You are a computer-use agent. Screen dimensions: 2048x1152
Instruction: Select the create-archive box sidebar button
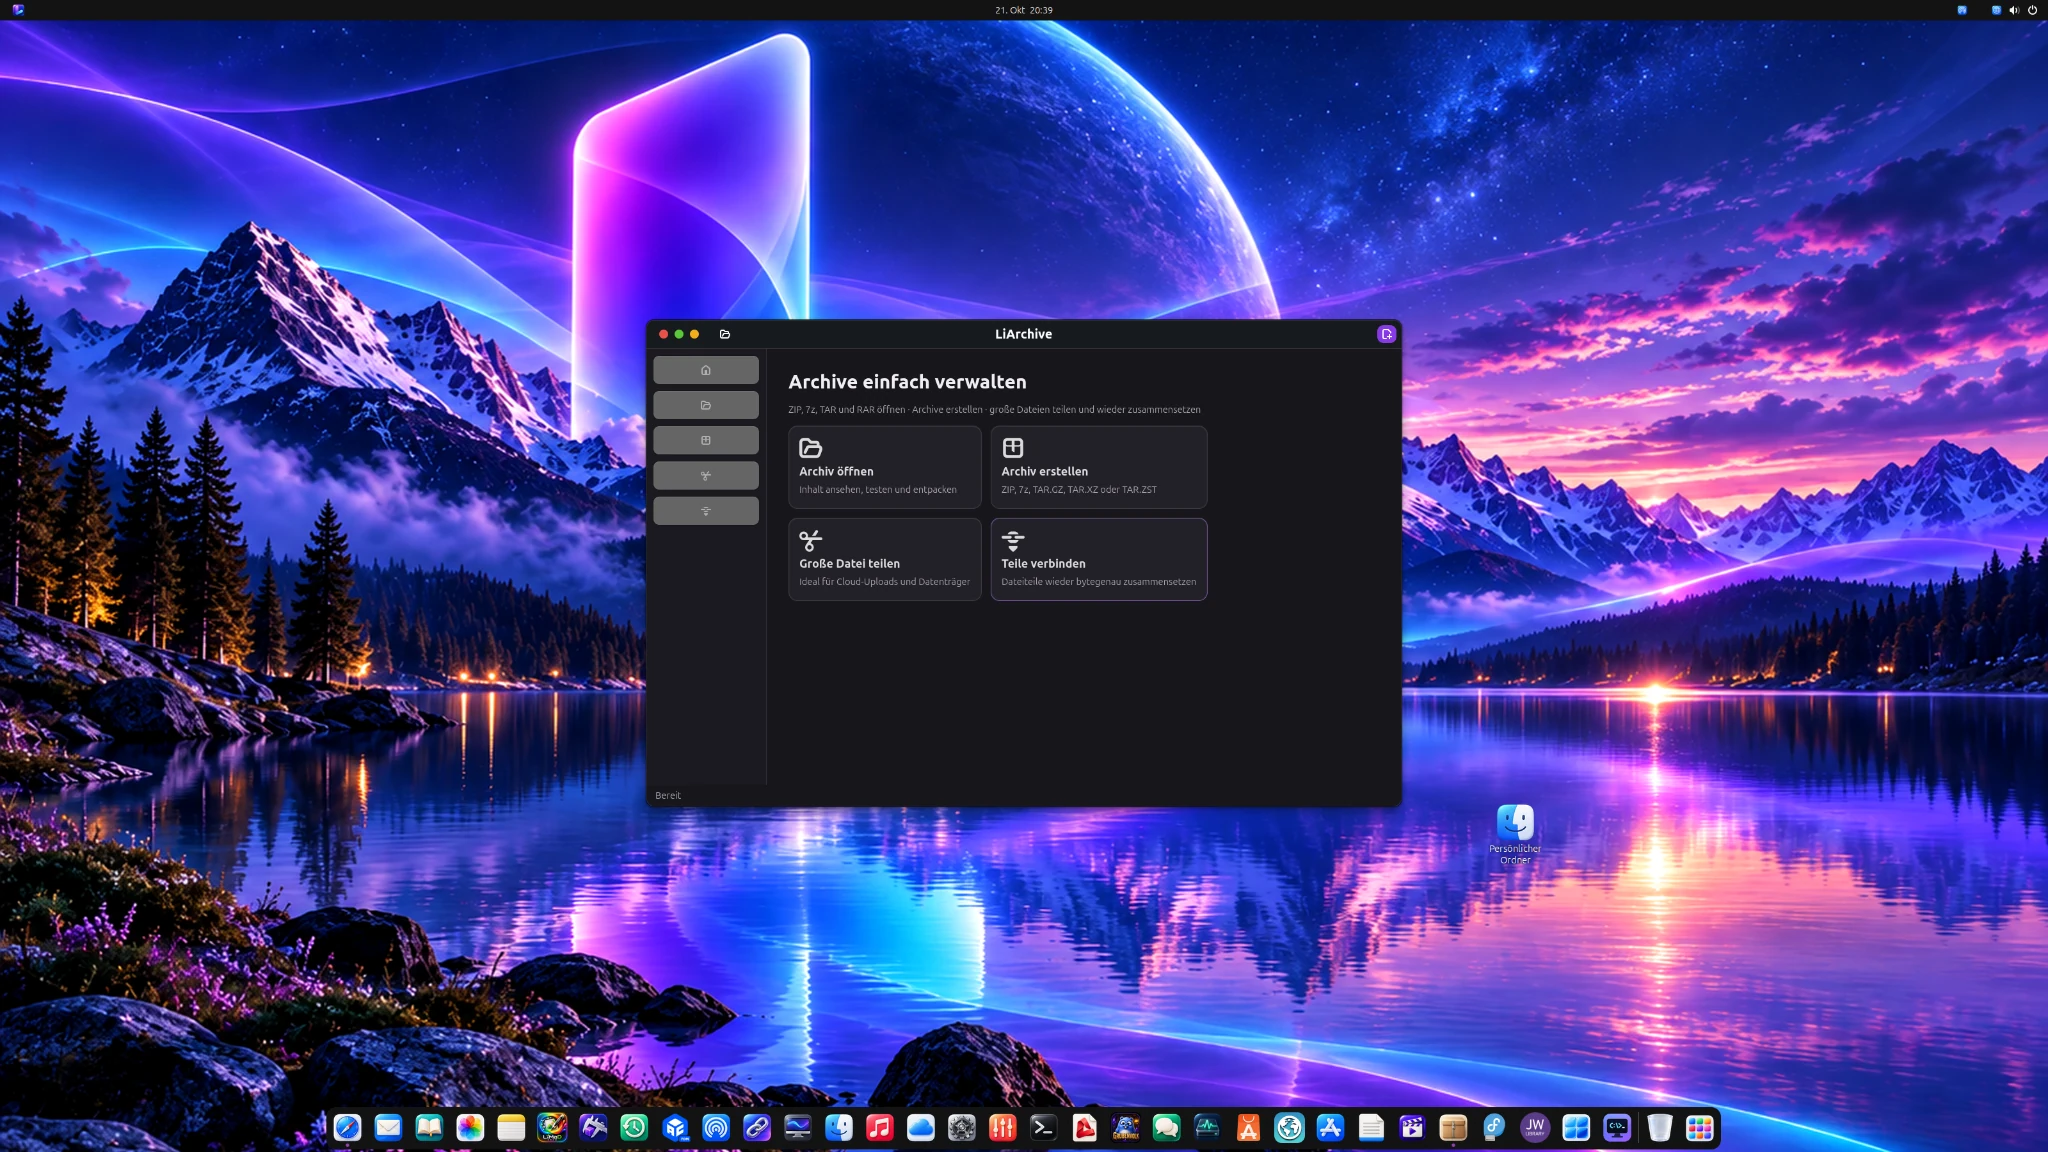pyautogui.click(x=706, y=440)
